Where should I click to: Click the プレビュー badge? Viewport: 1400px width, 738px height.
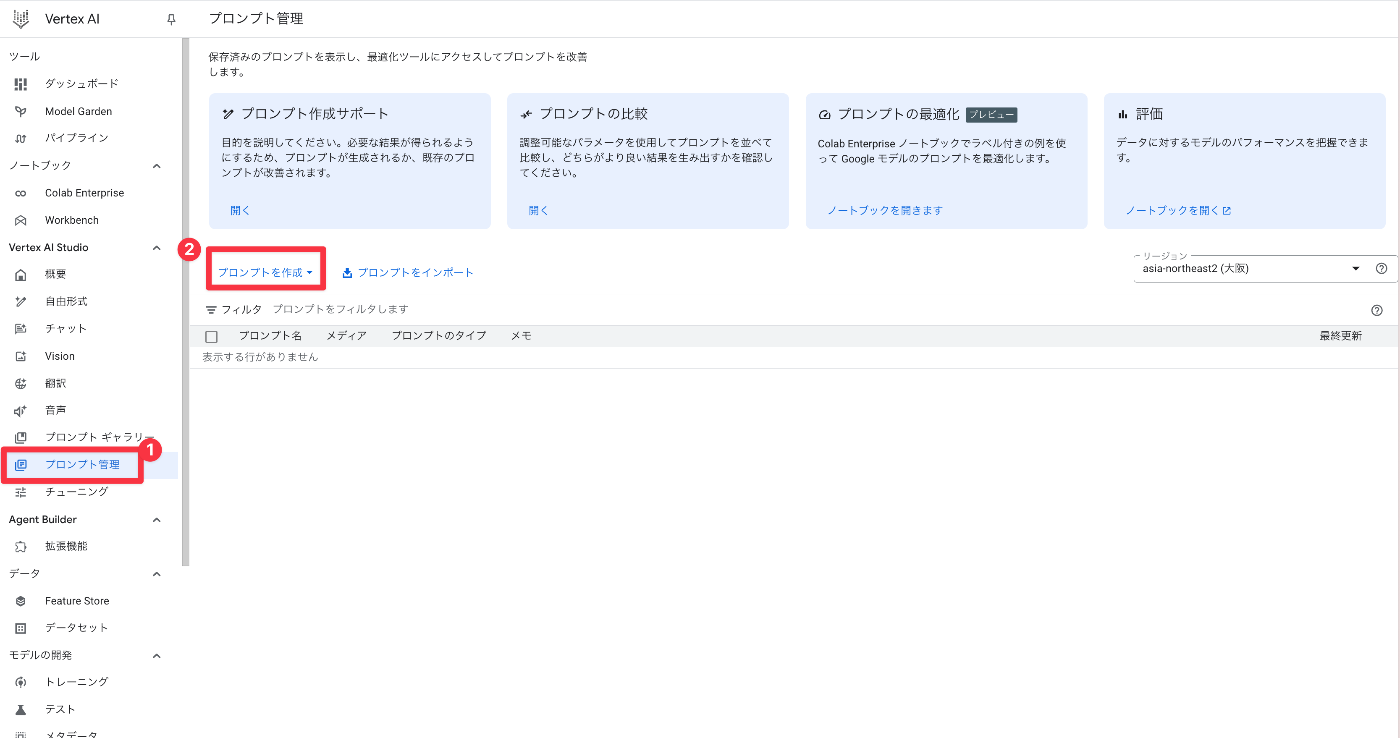point(992,115)
